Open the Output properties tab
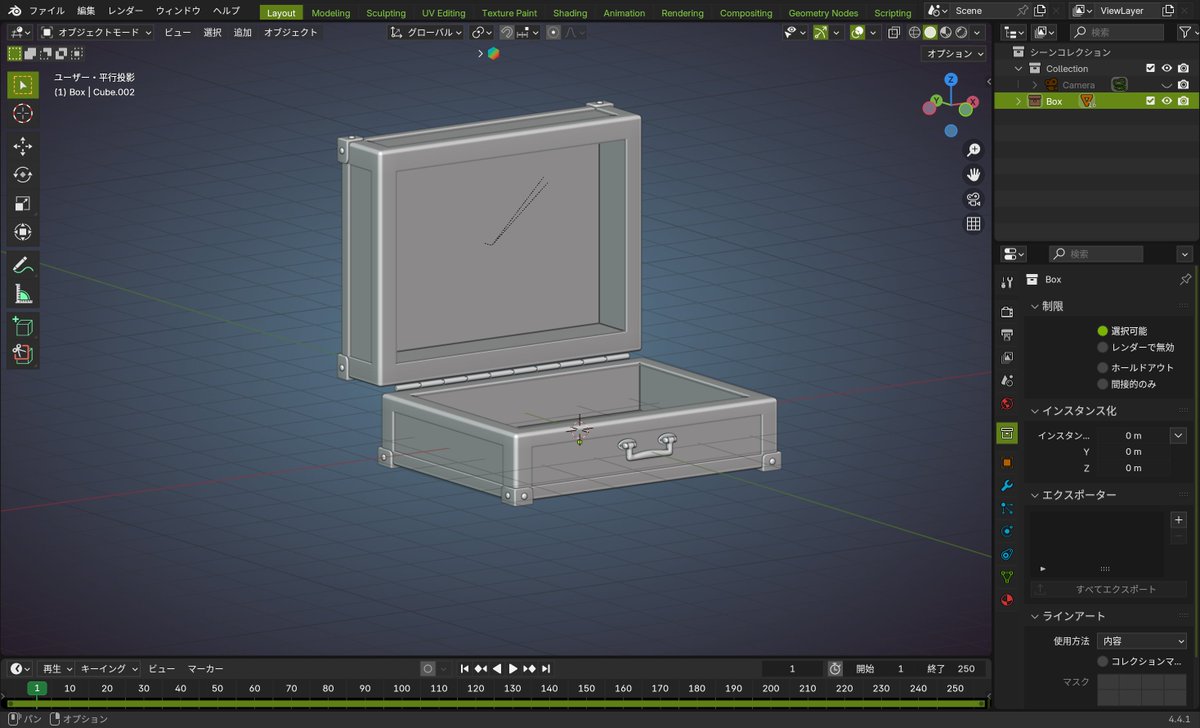This screenshot has width=1200, height=728. 1007,334
